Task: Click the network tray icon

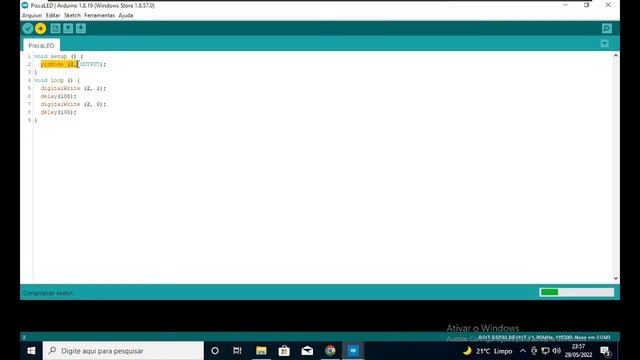Action: point(545,351)
